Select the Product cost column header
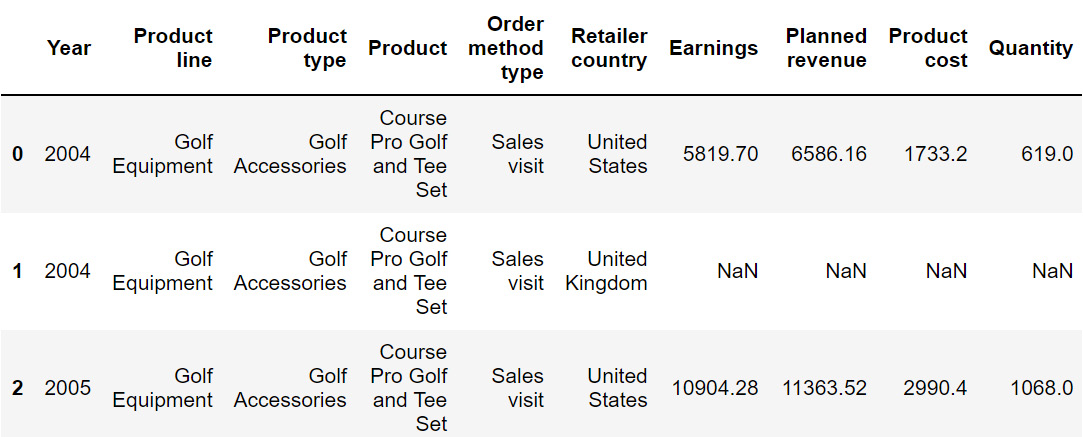This screenshot has height=437, width=1083. coord(928,48)
